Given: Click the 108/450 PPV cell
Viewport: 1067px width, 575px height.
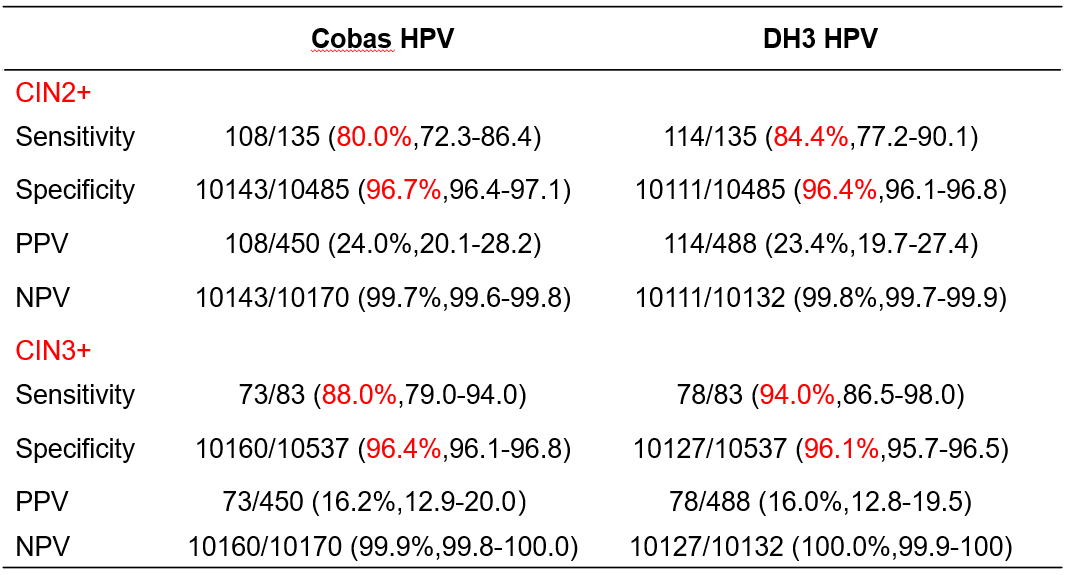Looking at the screenshot, I should (383, 244).
